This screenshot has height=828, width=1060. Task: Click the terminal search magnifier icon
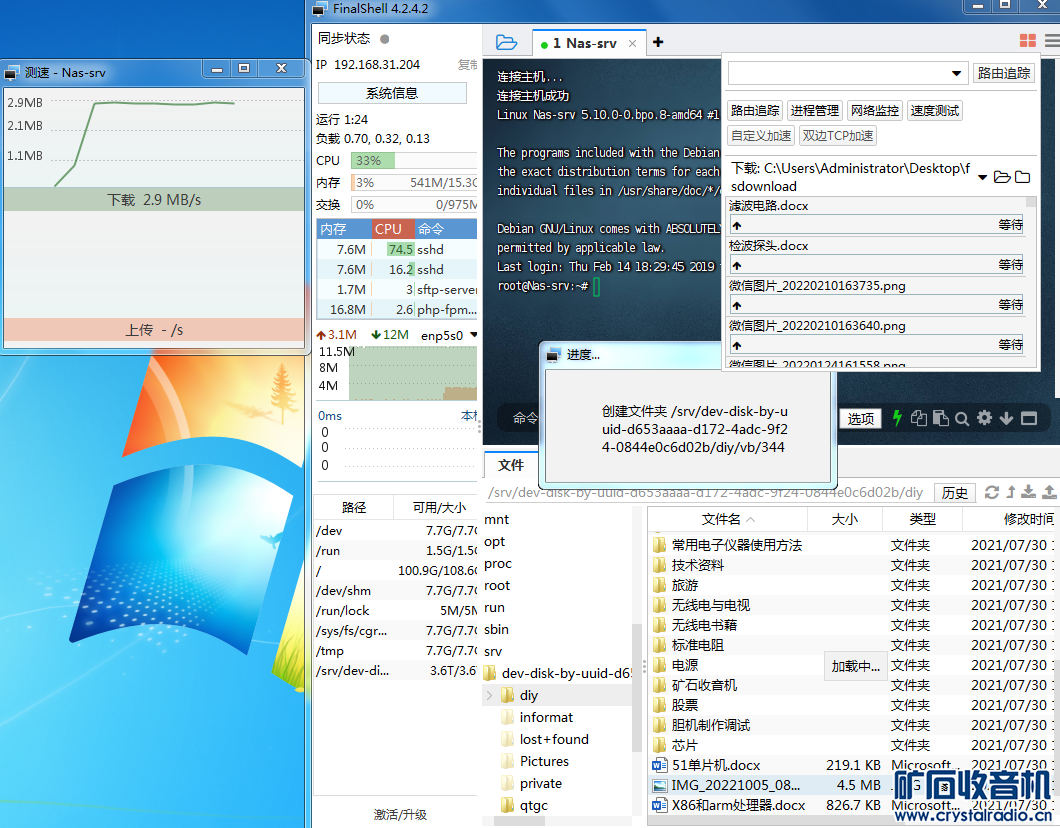(962, 418)
